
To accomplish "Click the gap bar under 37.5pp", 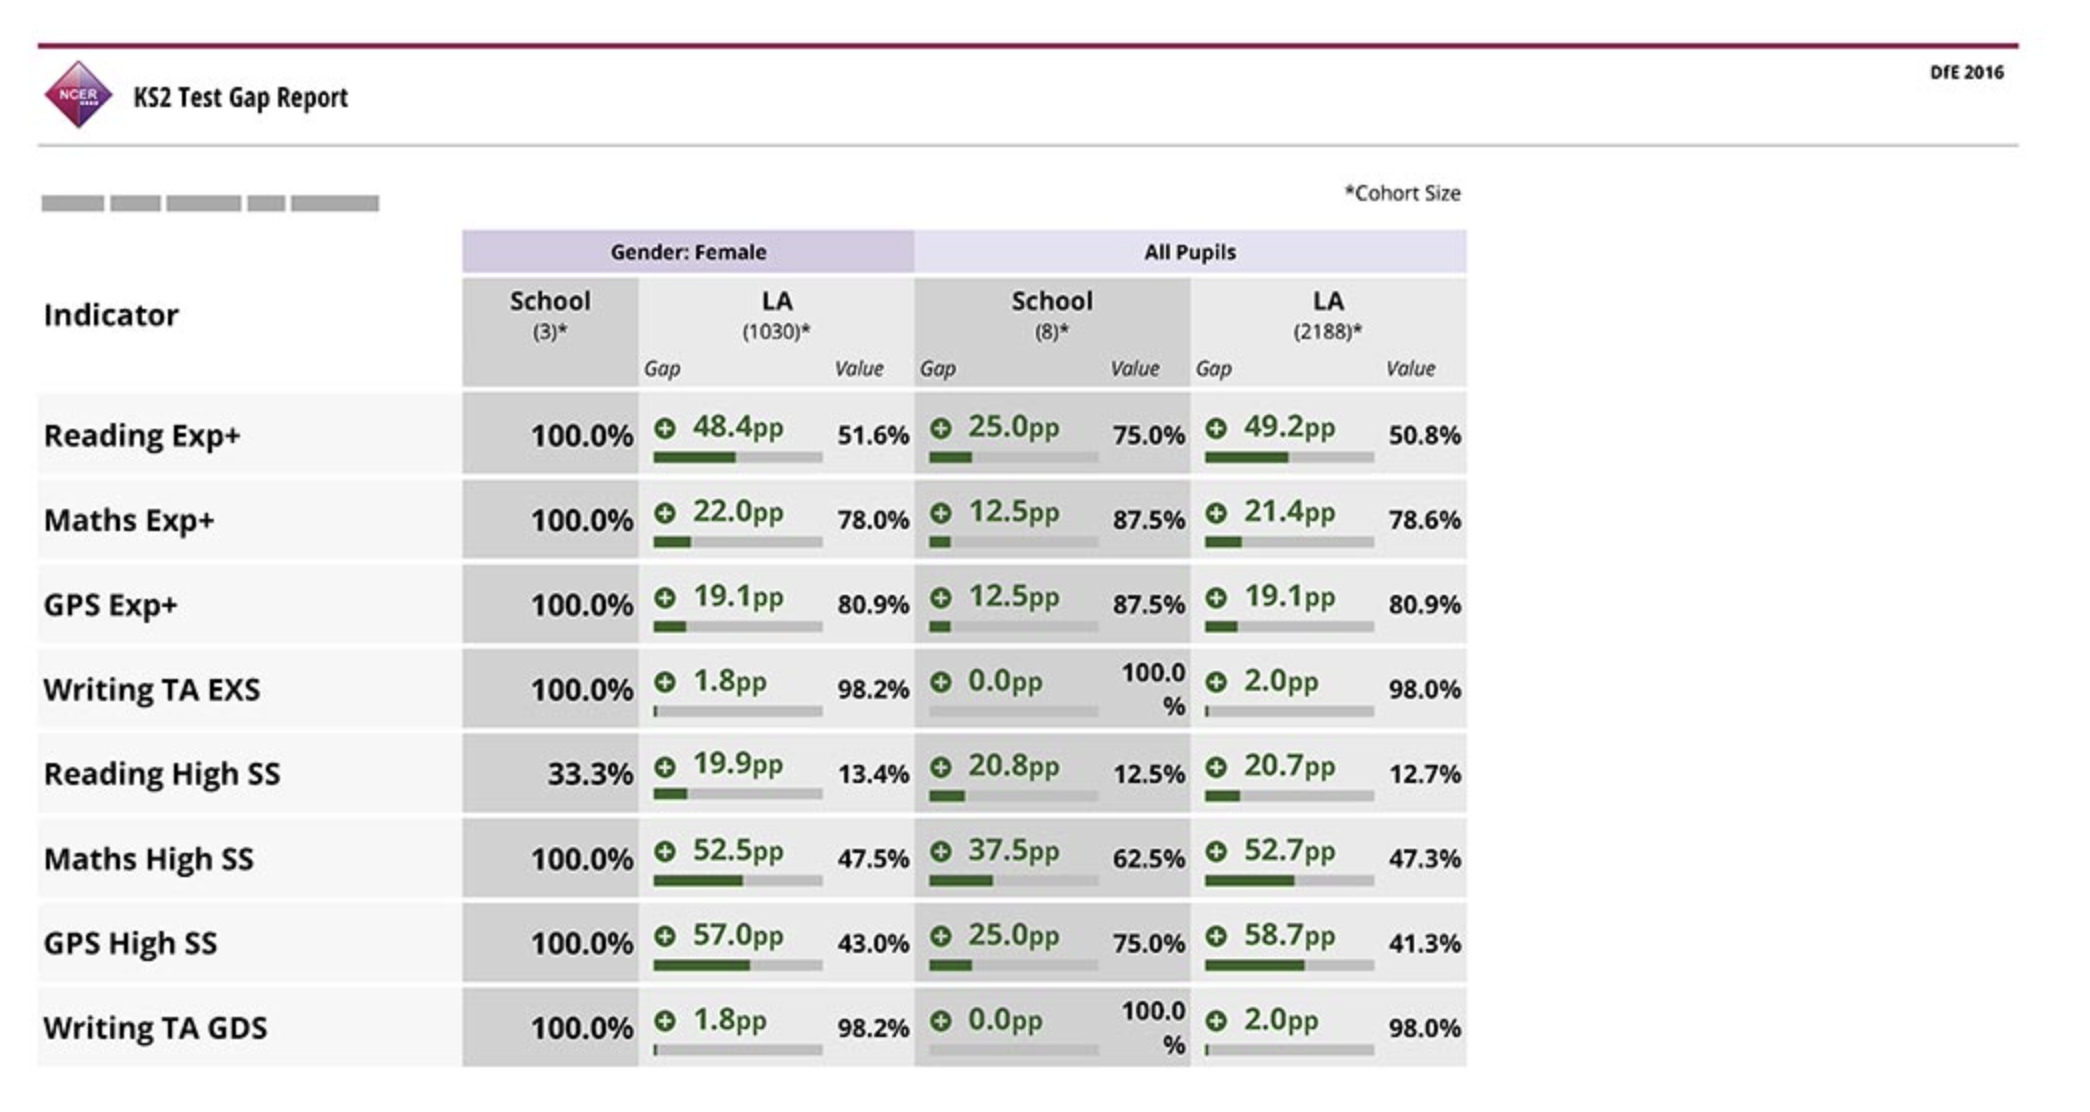I will (1013, 881).
